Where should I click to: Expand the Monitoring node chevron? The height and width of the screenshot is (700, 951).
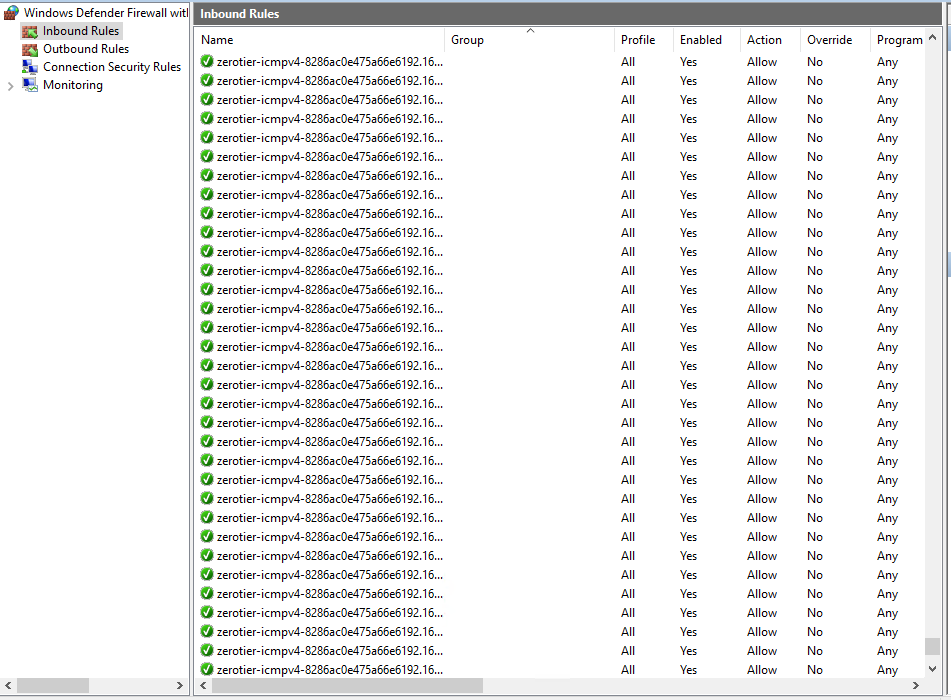pyautogui.click(x=10, y=86)
